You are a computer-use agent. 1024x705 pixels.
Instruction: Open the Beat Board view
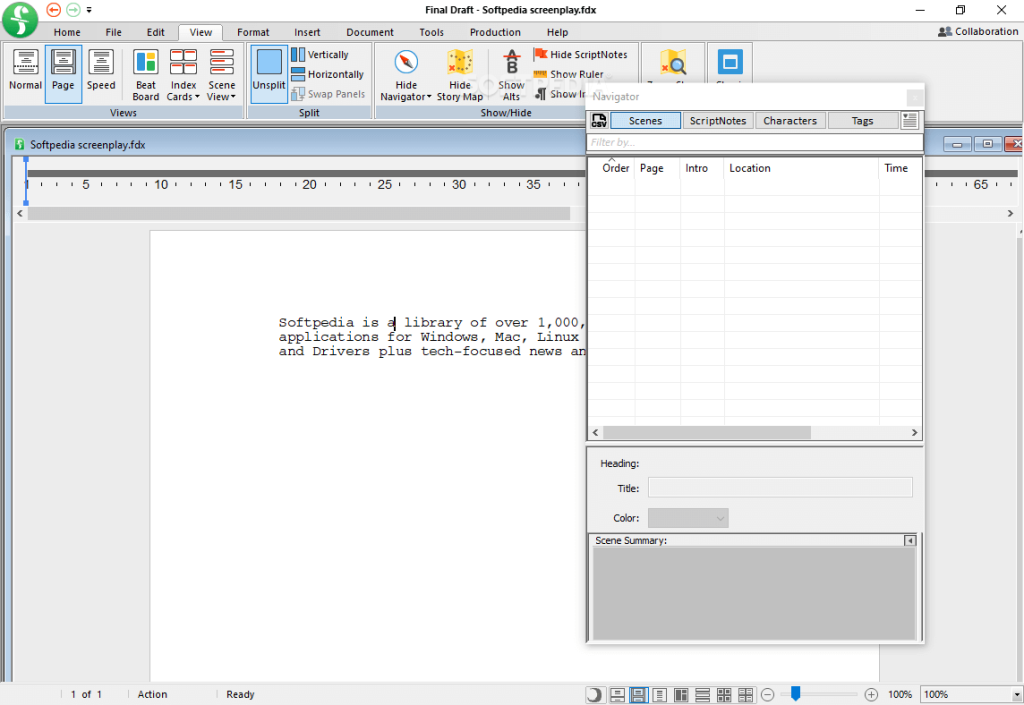(x=146, y=75)
